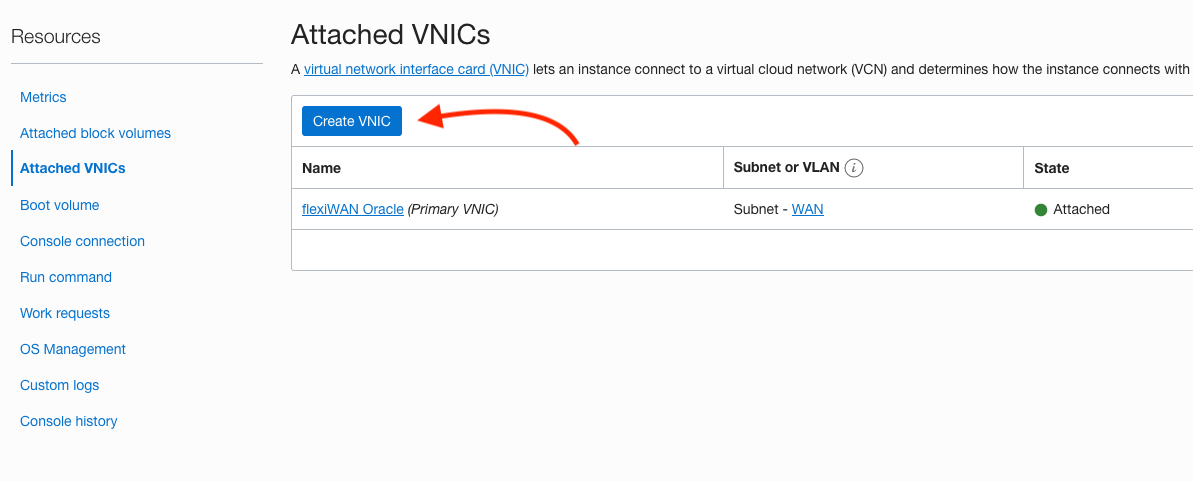Click the Create VNIC button
Viewport: 1193px width, 481px height.
(x=351, y=121)
